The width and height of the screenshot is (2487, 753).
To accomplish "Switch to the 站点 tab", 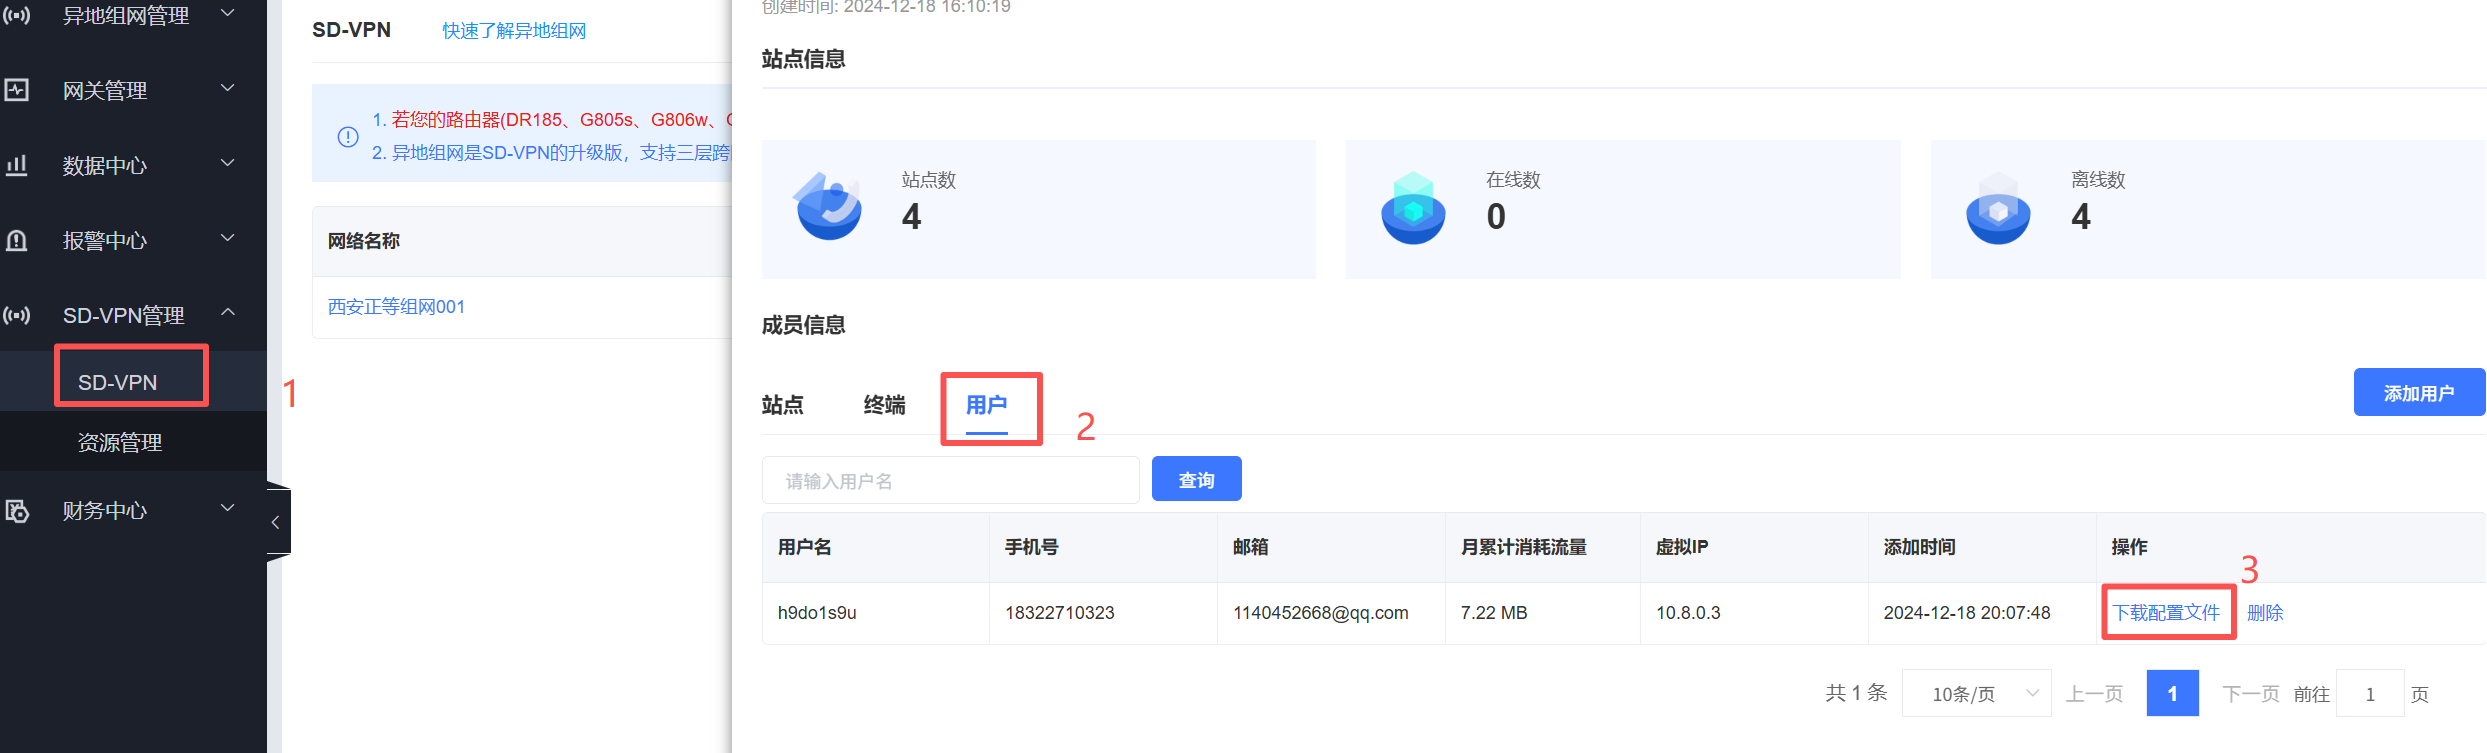I will point(782,405).
